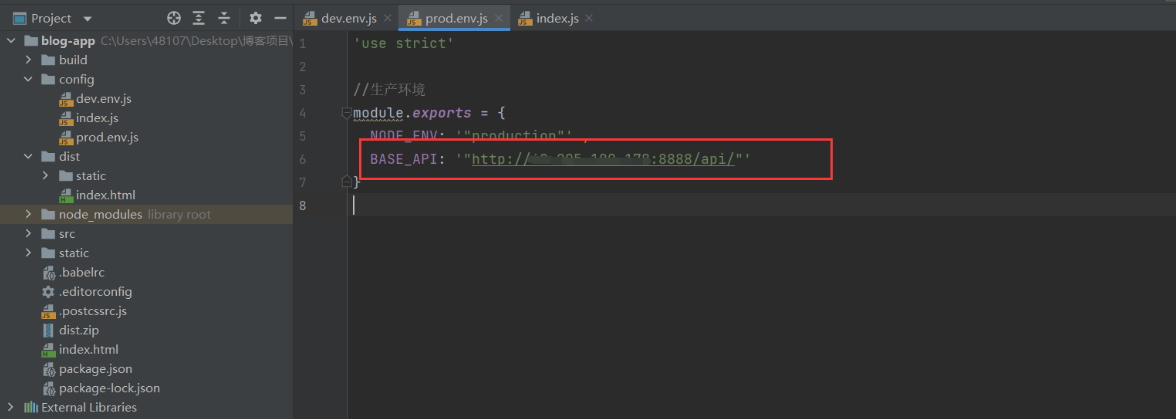Select root index.html below dist.zip
Image resolution: width=1176 pixels, height=419 pixels.
tap(88, 349)
